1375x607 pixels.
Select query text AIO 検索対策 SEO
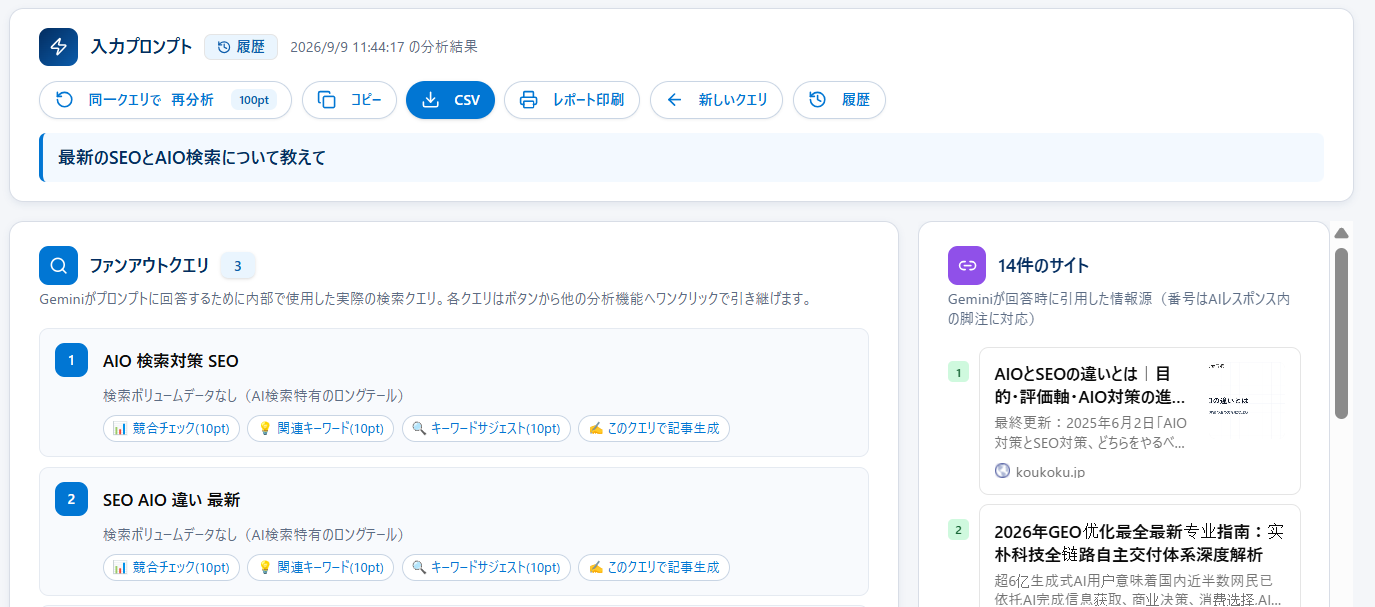pos(171,361)
